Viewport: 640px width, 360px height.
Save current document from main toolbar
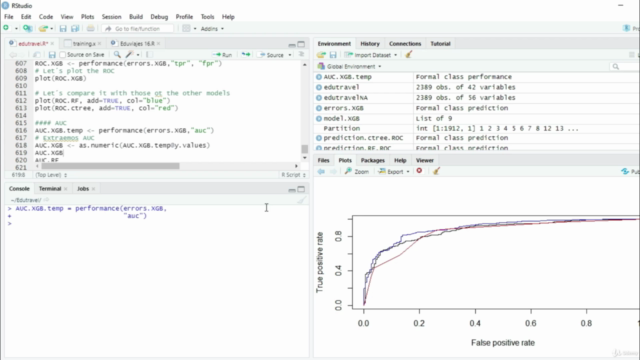click(63, 29)
